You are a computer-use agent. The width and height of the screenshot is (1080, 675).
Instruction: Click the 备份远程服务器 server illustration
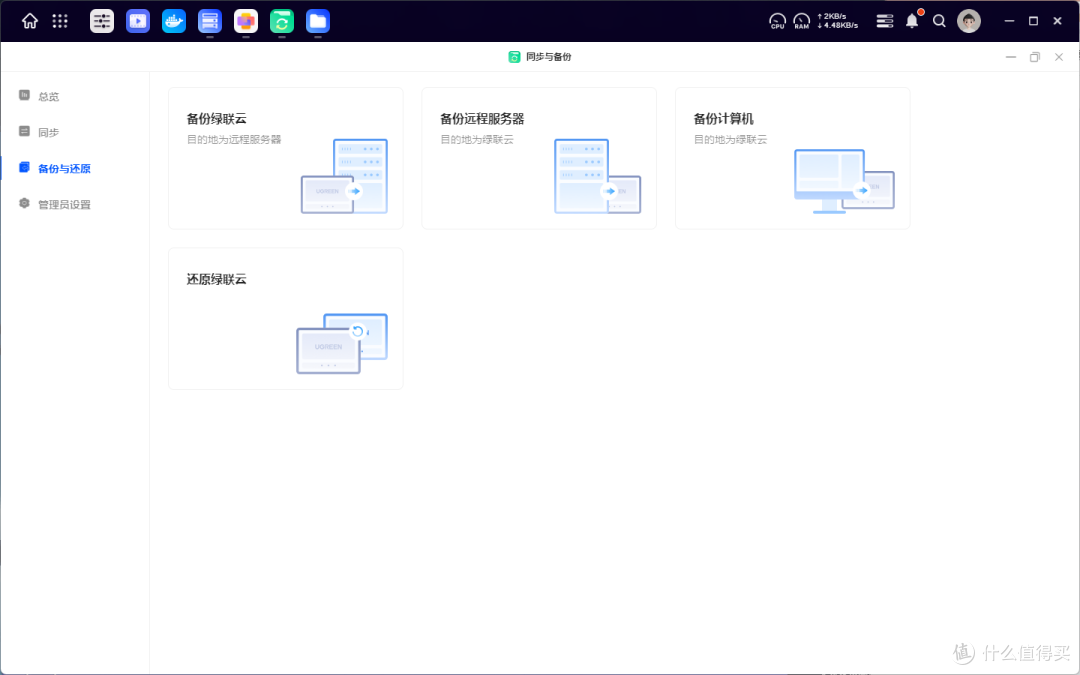click(x=597, y=176)
